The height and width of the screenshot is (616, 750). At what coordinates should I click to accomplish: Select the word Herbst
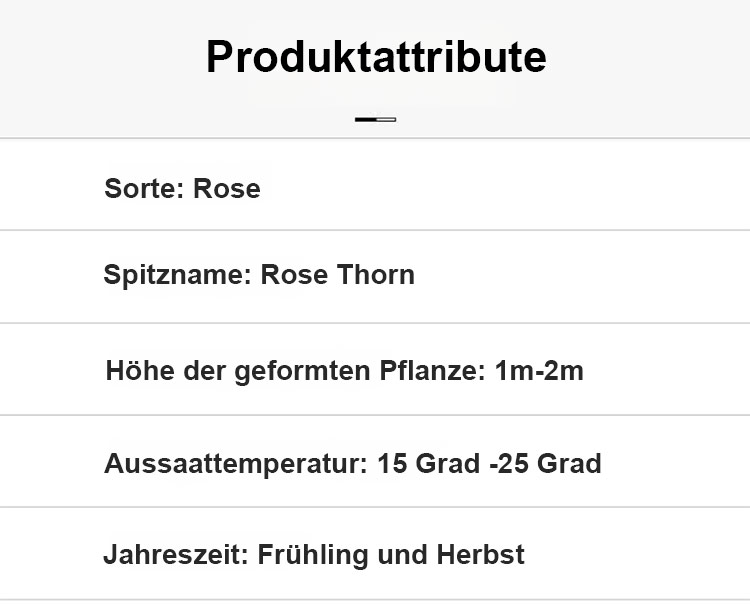click(480, 555)
